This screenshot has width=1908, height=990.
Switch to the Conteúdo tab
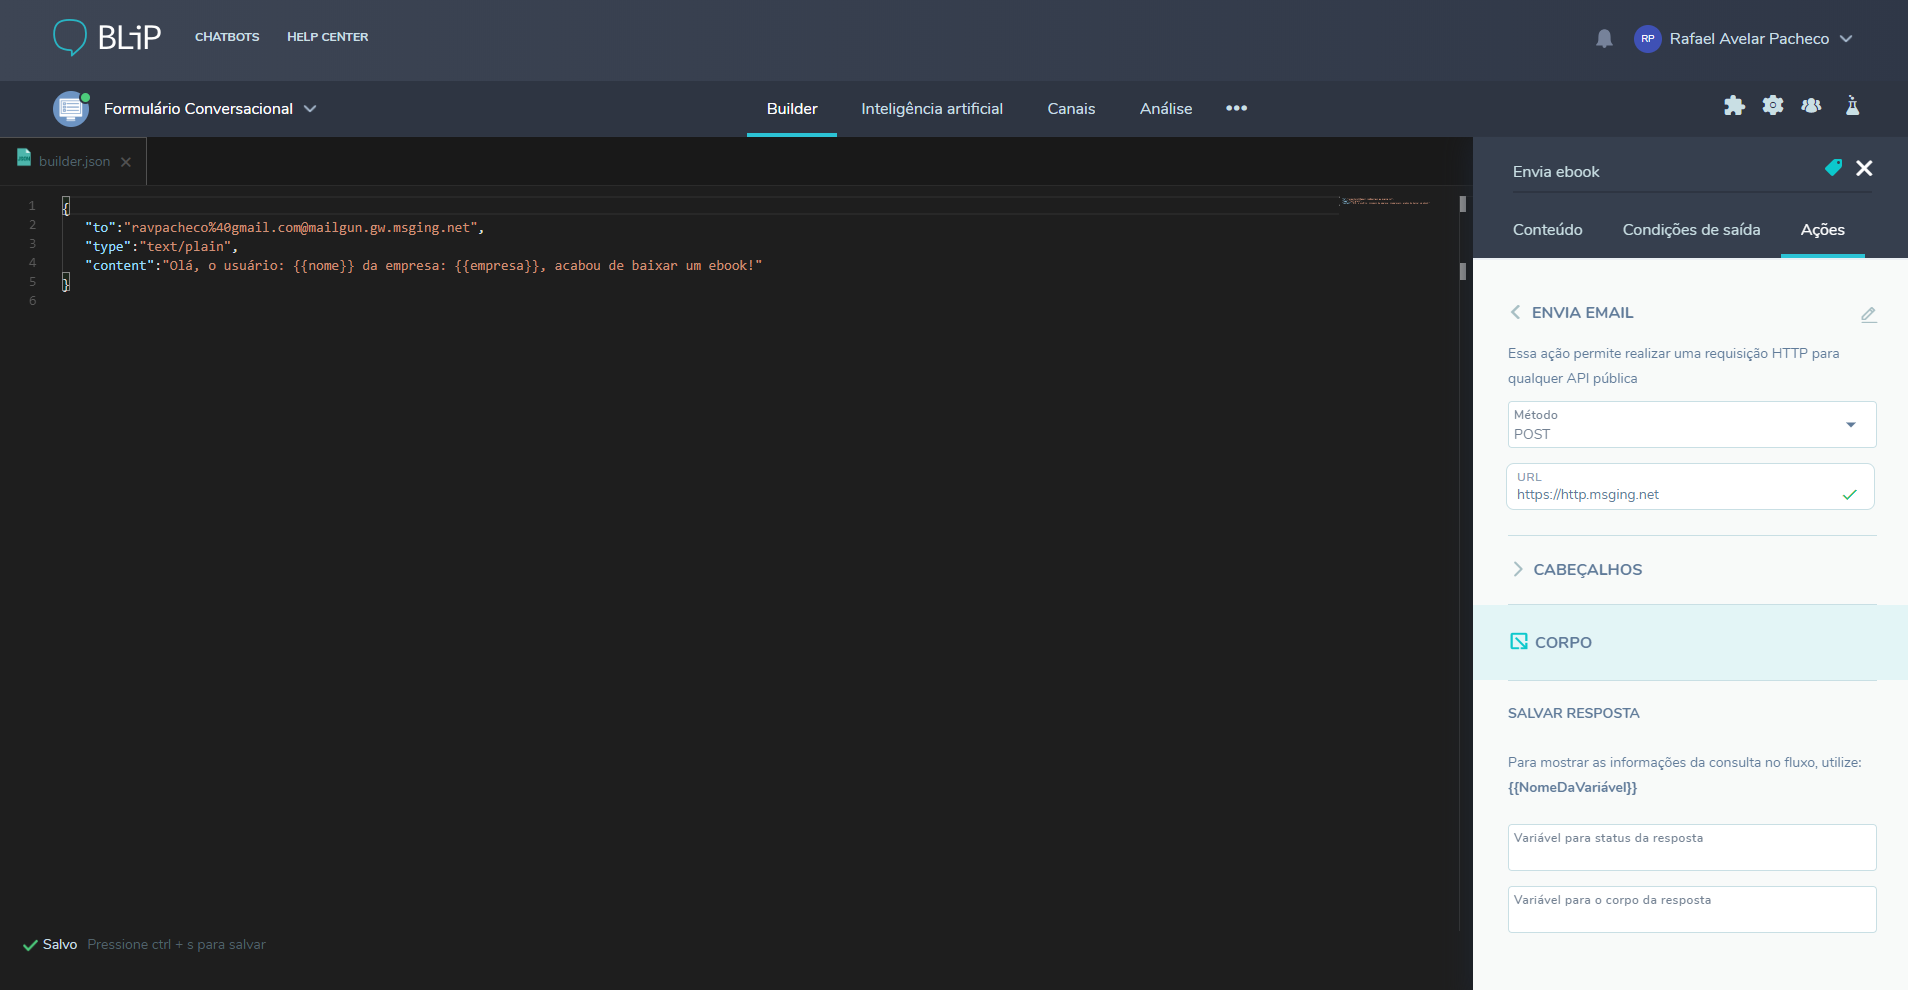point(1547,229)
